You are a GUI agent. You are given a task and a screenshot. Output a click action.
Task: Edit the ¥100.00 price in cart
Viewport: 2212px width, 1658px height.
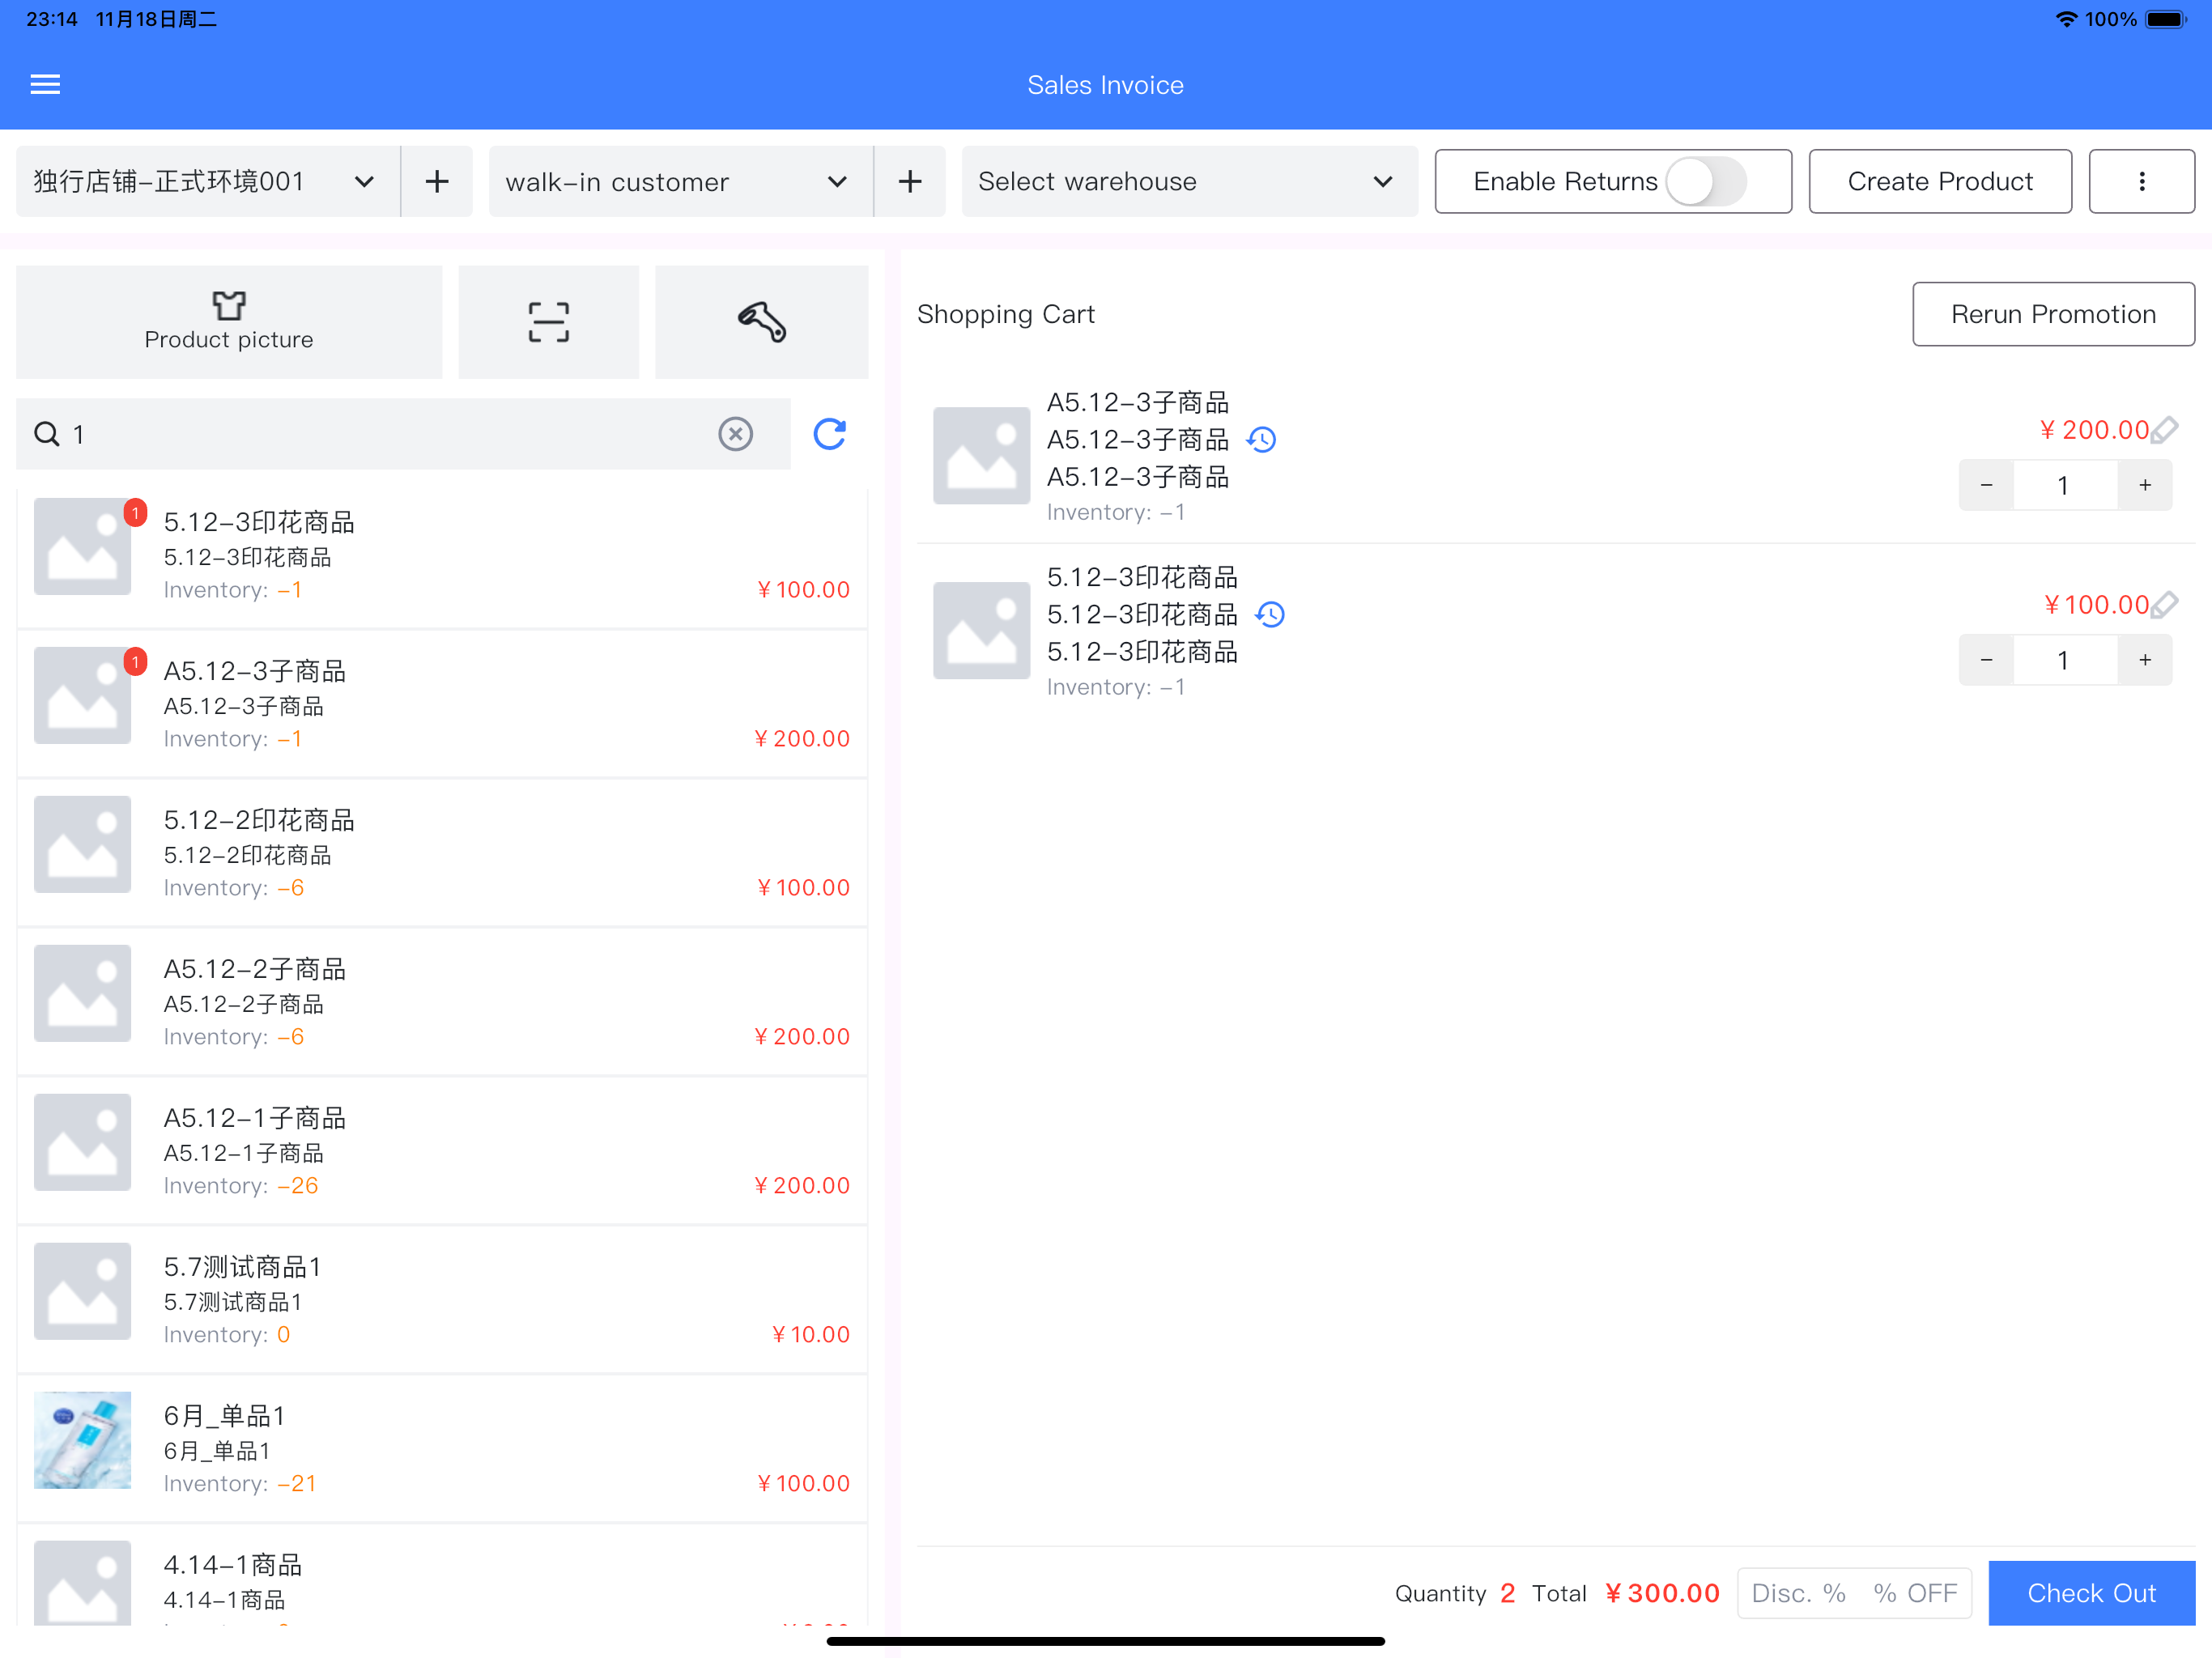2164,605
